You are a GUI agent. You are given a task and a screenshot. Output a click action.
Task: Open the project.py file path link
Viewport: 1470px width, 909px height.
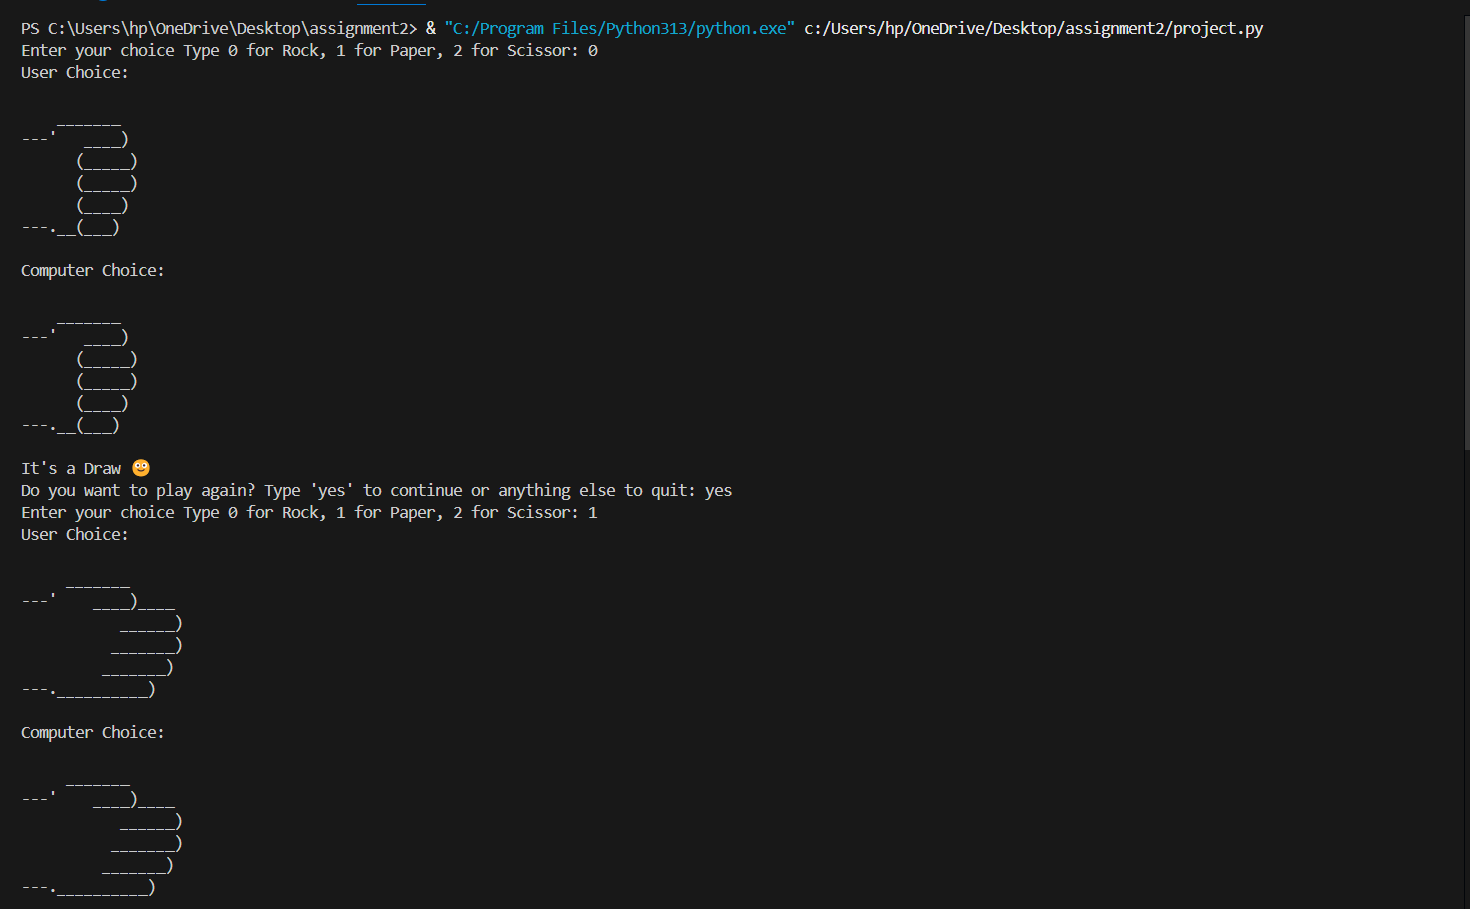click(1033, 28)
